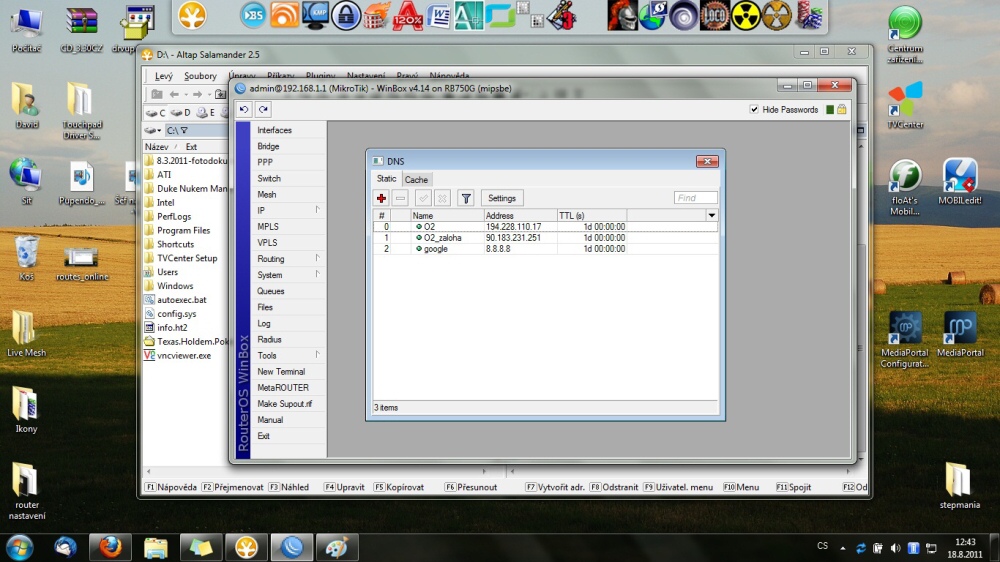This screenshot has height=562, width=1000.
Task: Open Log in WinBox menu
Action: [264, 323]
